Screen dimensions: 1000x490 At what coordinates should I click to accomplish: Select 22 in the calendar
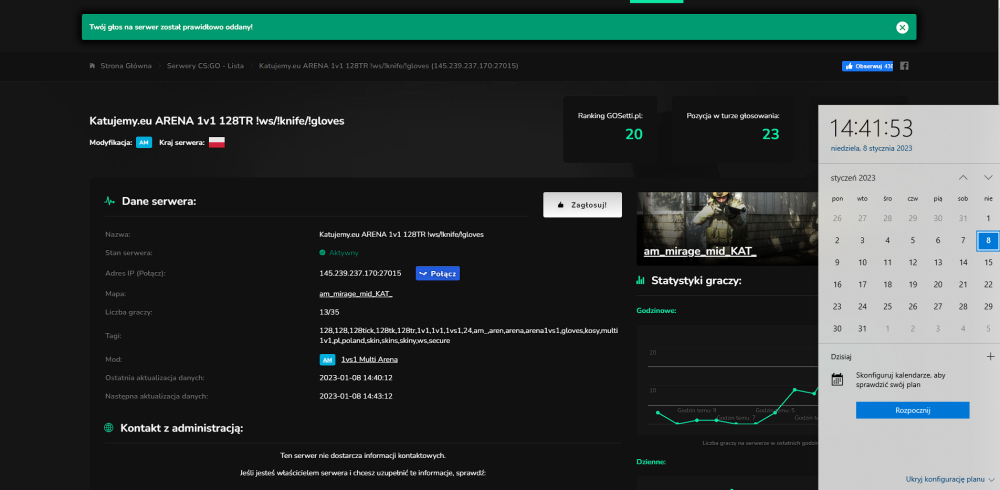coord(988,285)
